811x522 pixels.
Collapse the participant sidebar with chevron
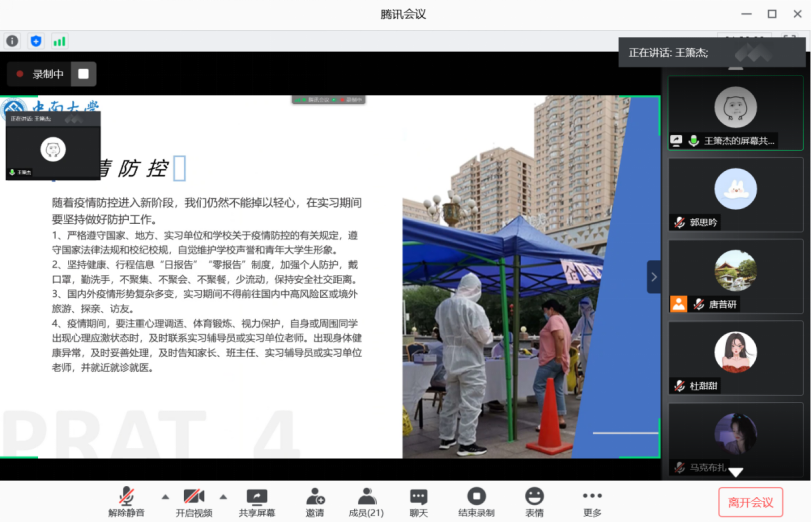click(x=654, y=277)
